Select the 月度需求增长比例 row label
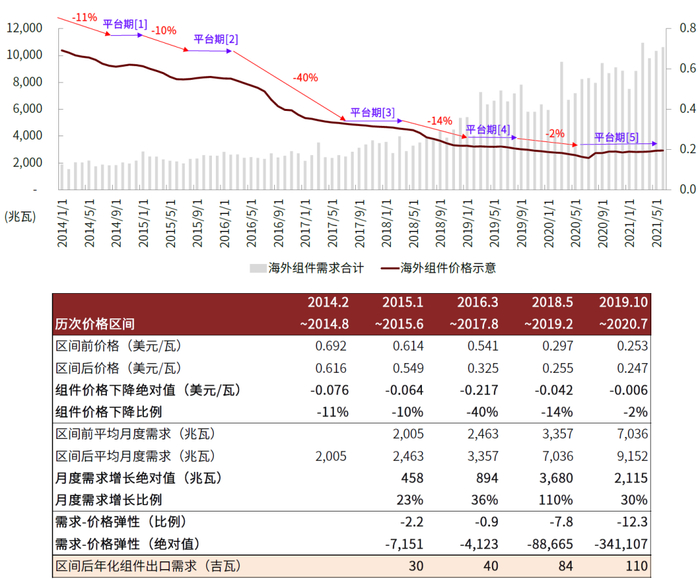 point(108,500)
